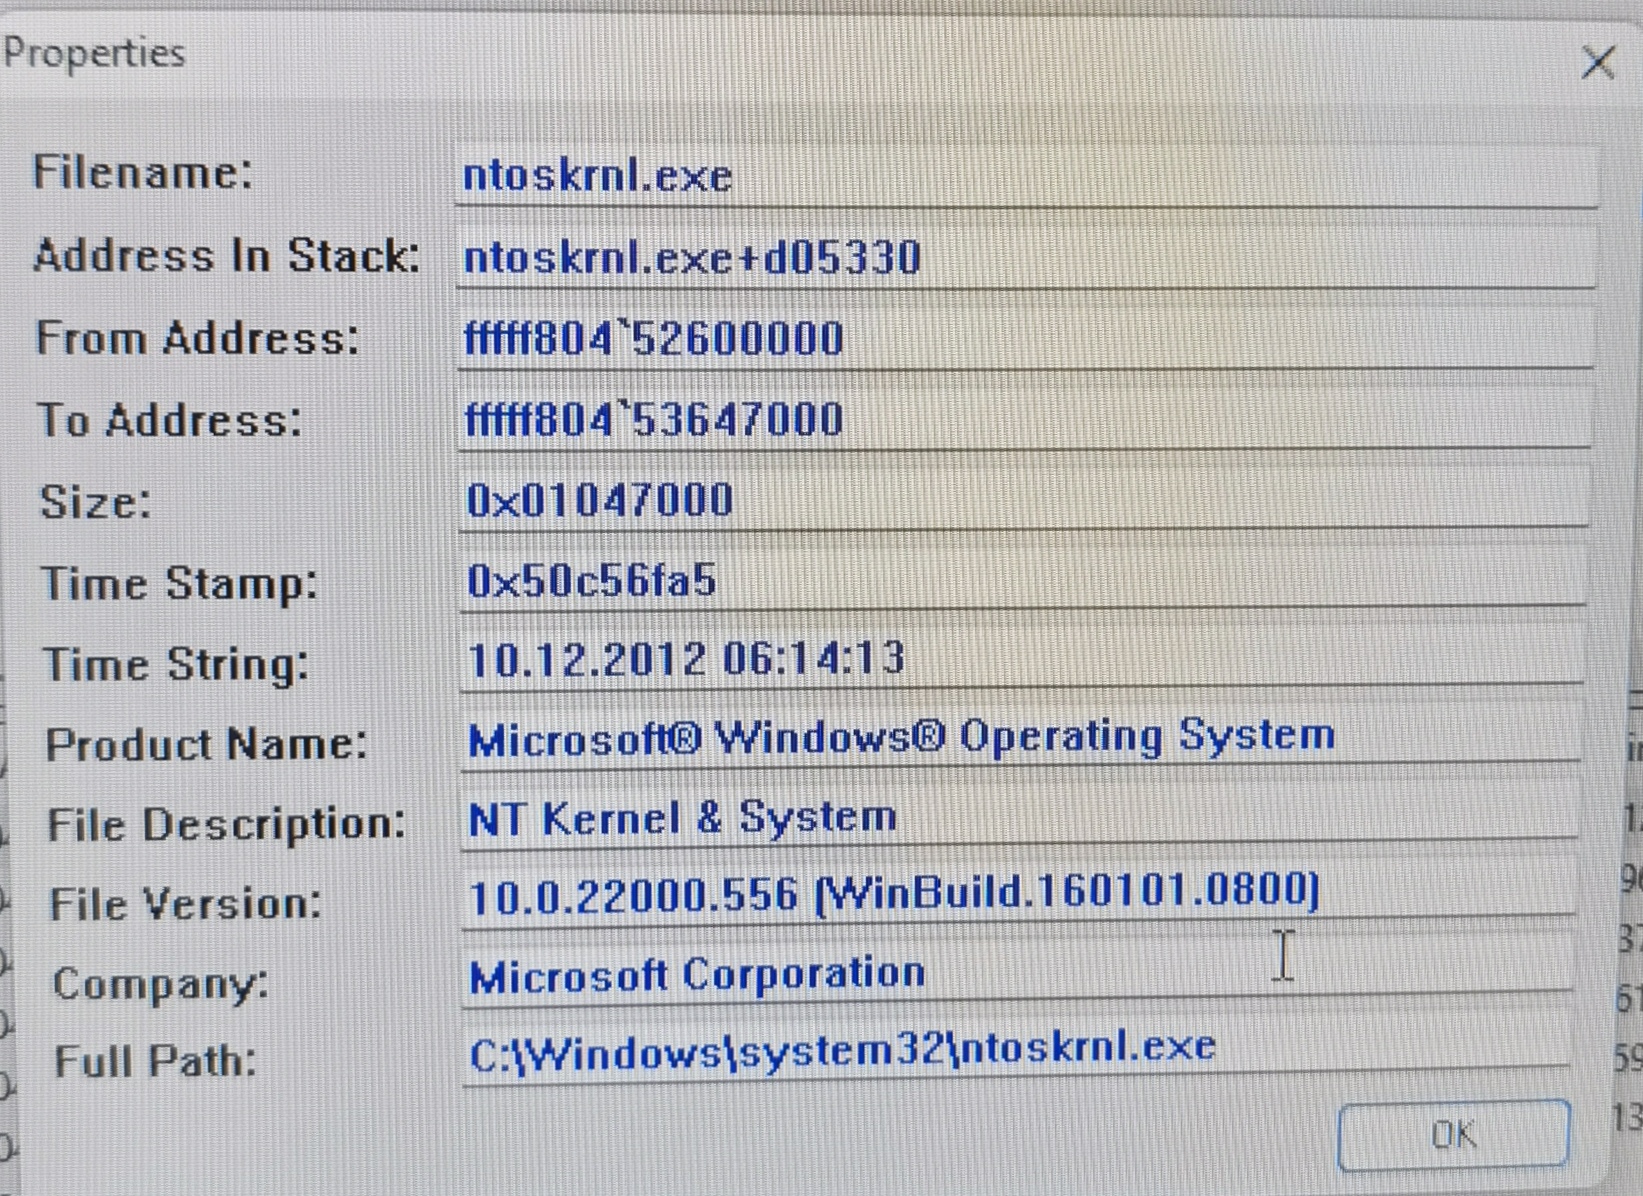Click the To Address field
Image resolution: width=1643 pixels, height=1196 pixels.
pyautogui.click(x=1024, y=420)
